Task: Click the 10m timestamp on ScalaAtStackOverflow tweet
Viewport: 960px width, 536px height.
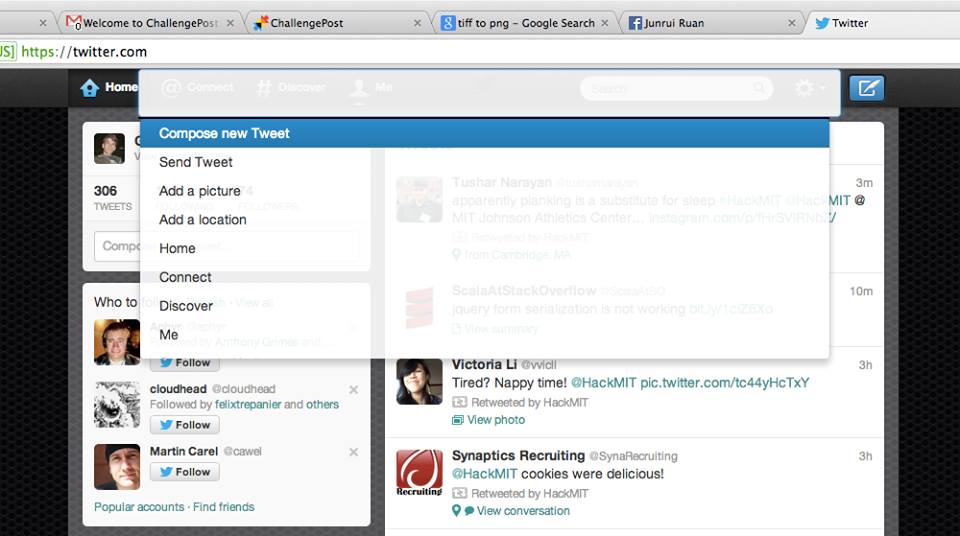Action: click(x=861, y=291)
